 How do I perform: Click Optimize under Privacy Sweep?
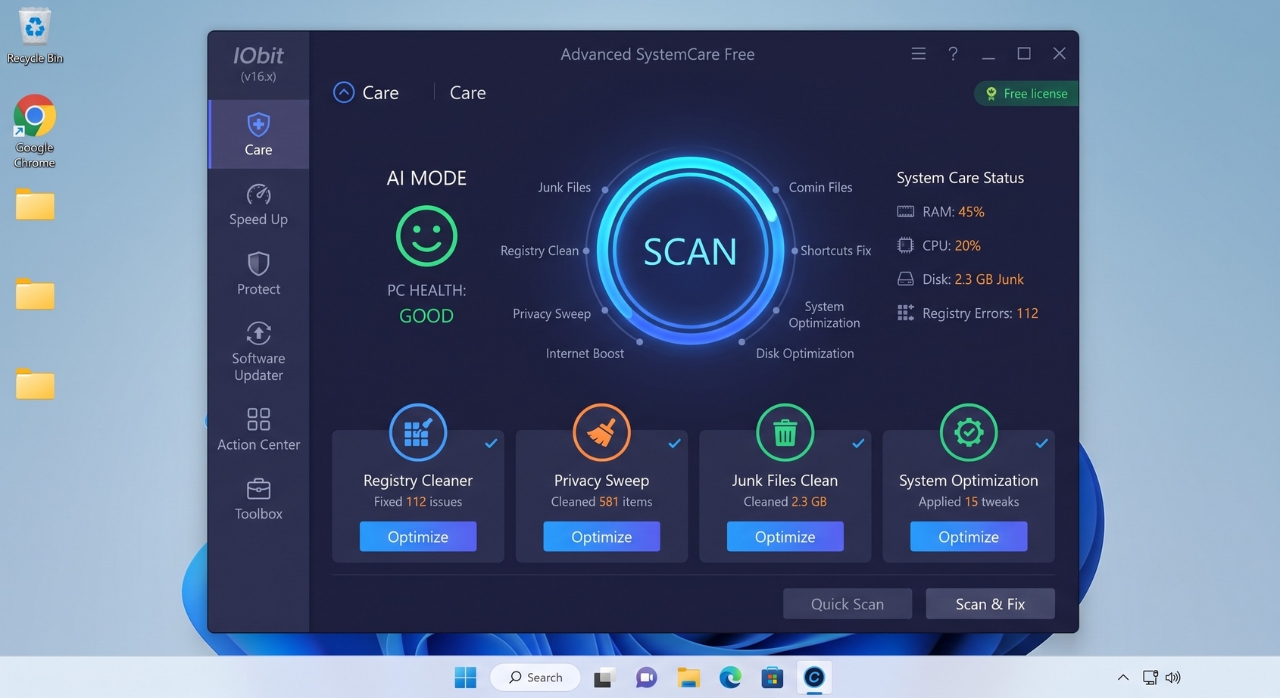pyautogui.click(x=601, y=536)
